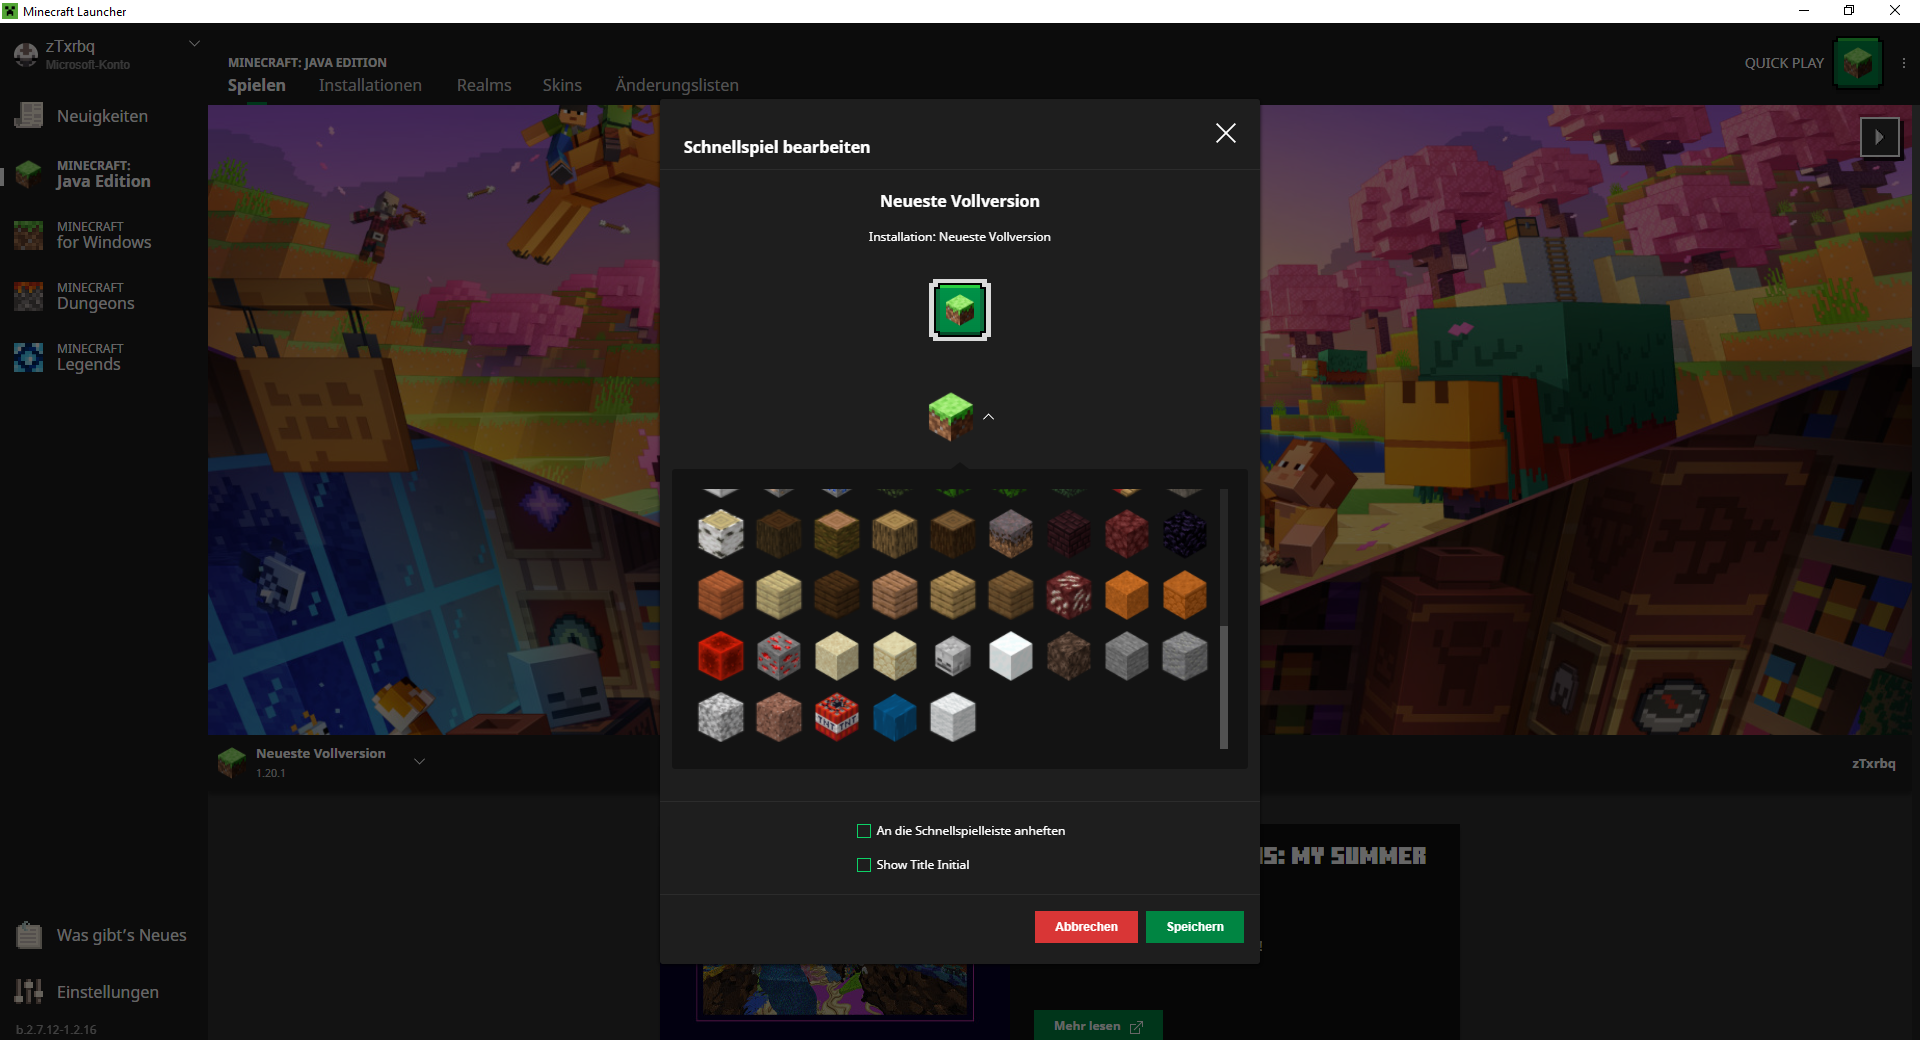Viewport: 1920px width, 1040px height.
Task: Select the solid red redstone block icon
Action: click(721, 657)
